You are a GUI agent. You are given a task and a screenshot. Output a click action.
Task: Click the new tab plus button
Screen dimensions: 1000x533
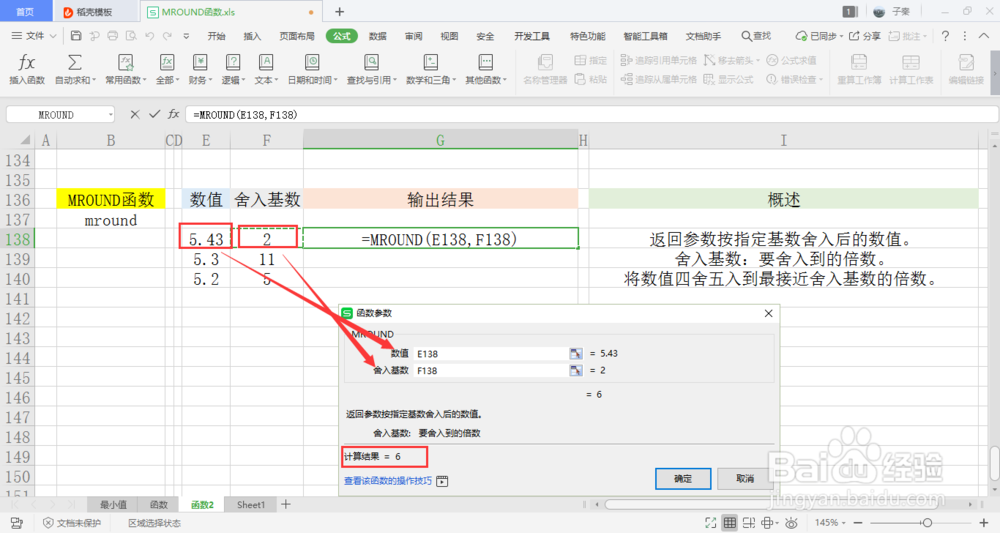(339, 11)
